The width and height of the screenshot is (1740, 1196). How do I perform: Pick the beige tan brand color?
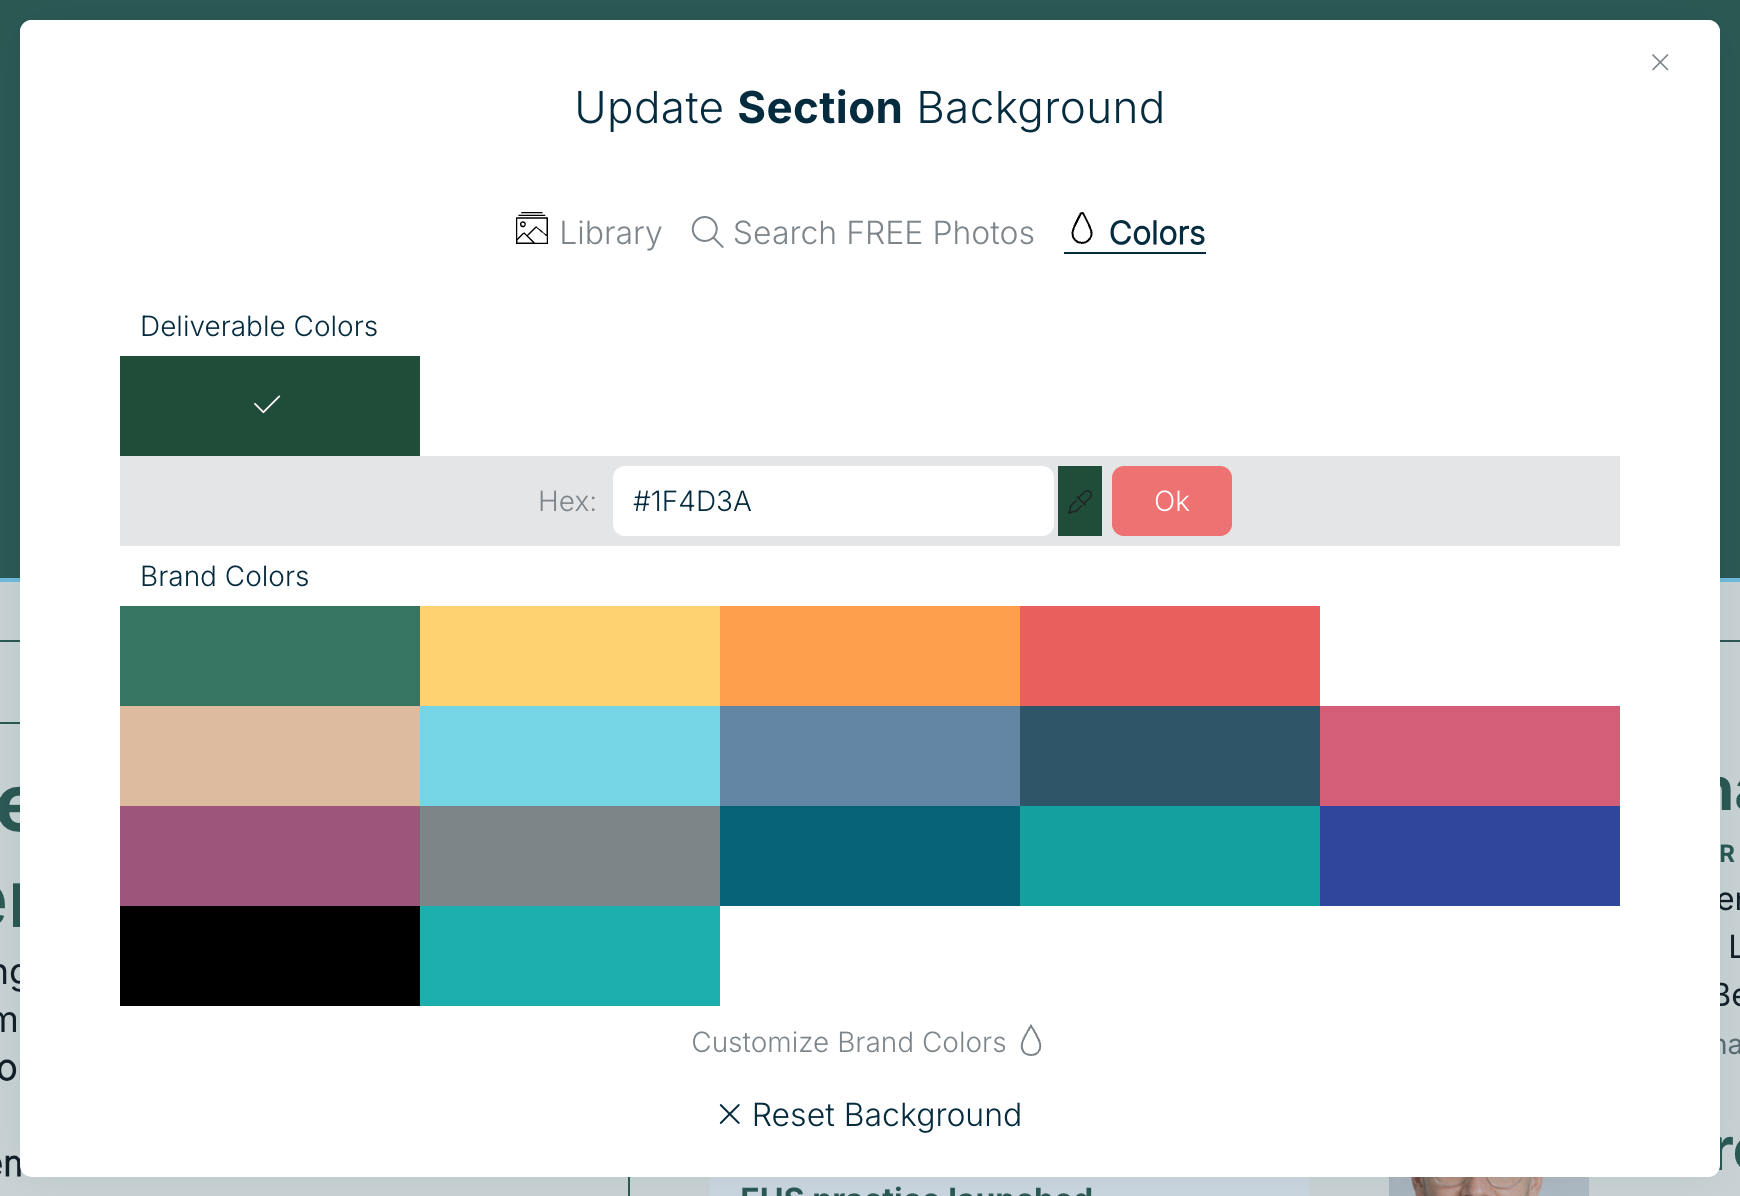tap(270, 756)
